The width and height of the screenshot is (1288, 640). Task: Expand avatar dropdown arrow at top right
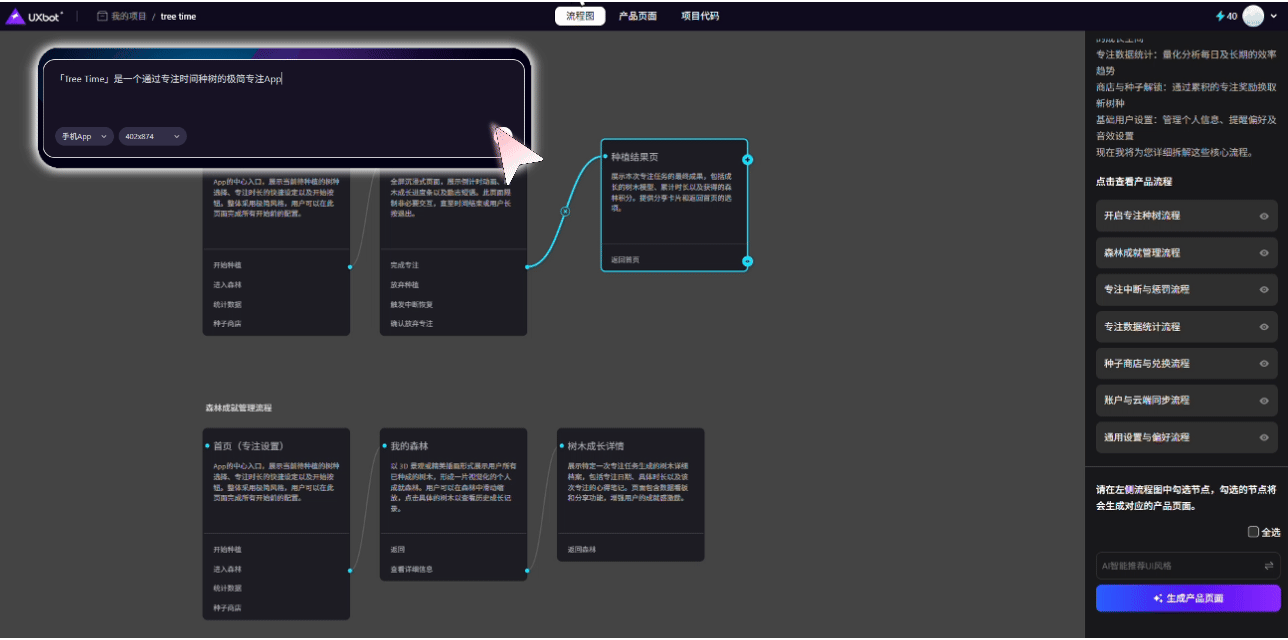coord(1272,16)
